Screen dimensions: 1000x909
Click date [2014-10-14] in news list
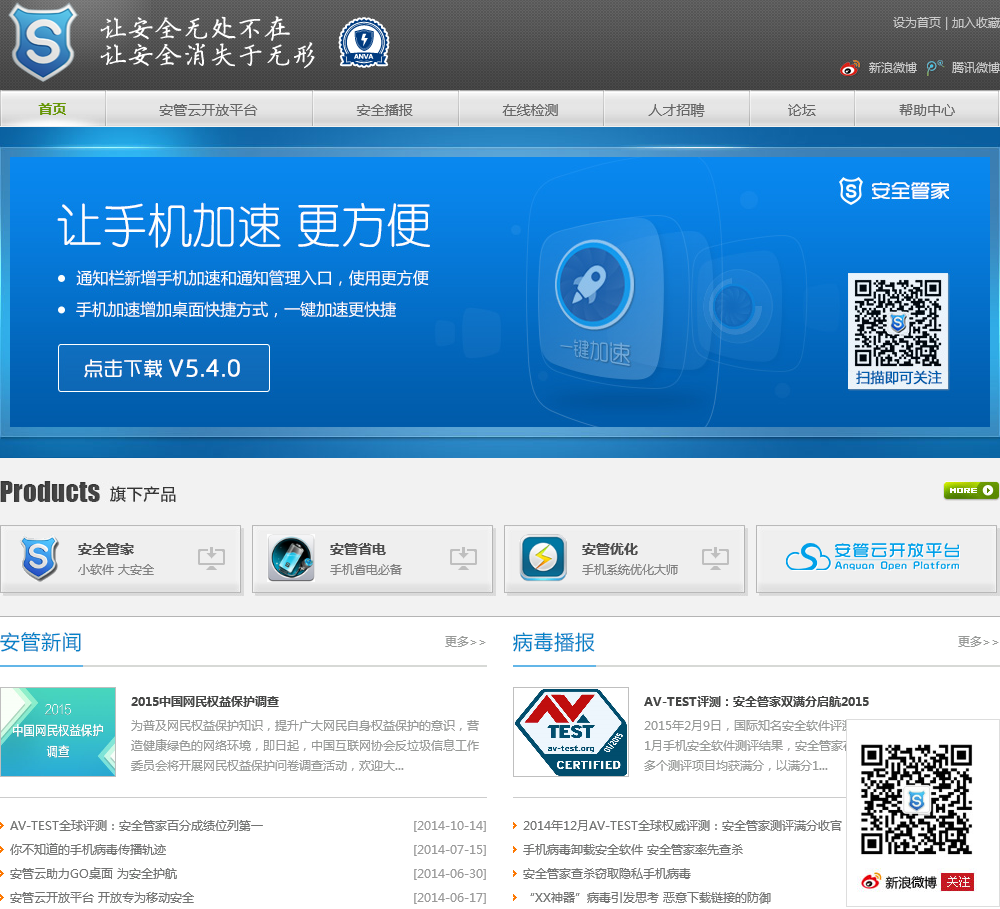[x=450, y=825]
